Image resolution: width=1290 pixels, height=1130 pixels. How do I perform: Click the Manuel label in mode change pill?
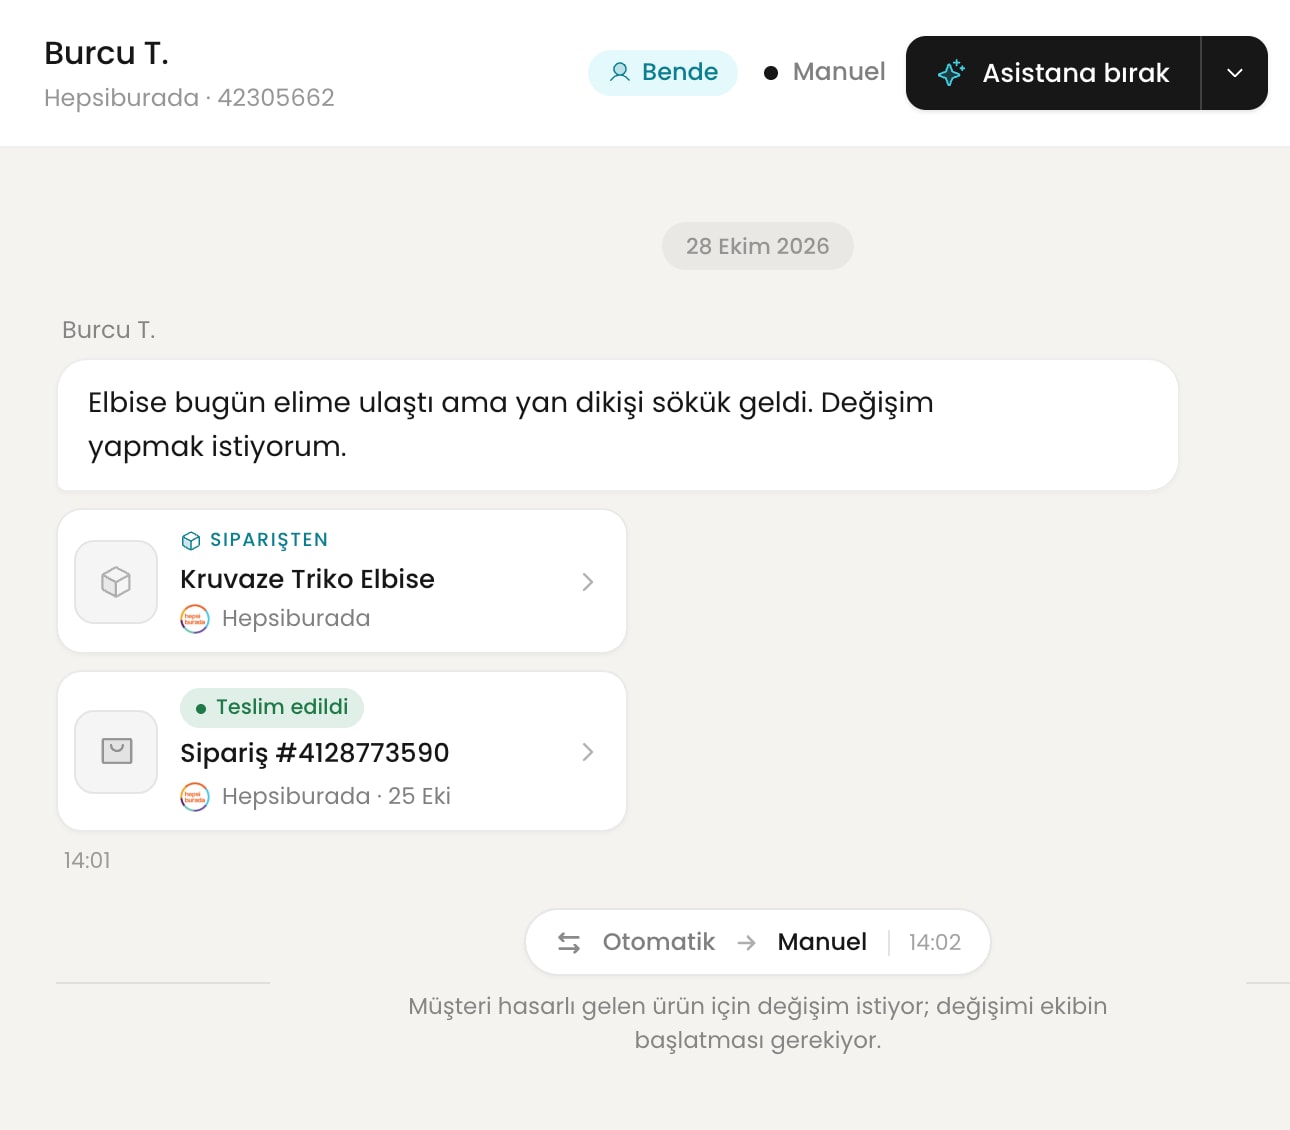coord(822,942)
